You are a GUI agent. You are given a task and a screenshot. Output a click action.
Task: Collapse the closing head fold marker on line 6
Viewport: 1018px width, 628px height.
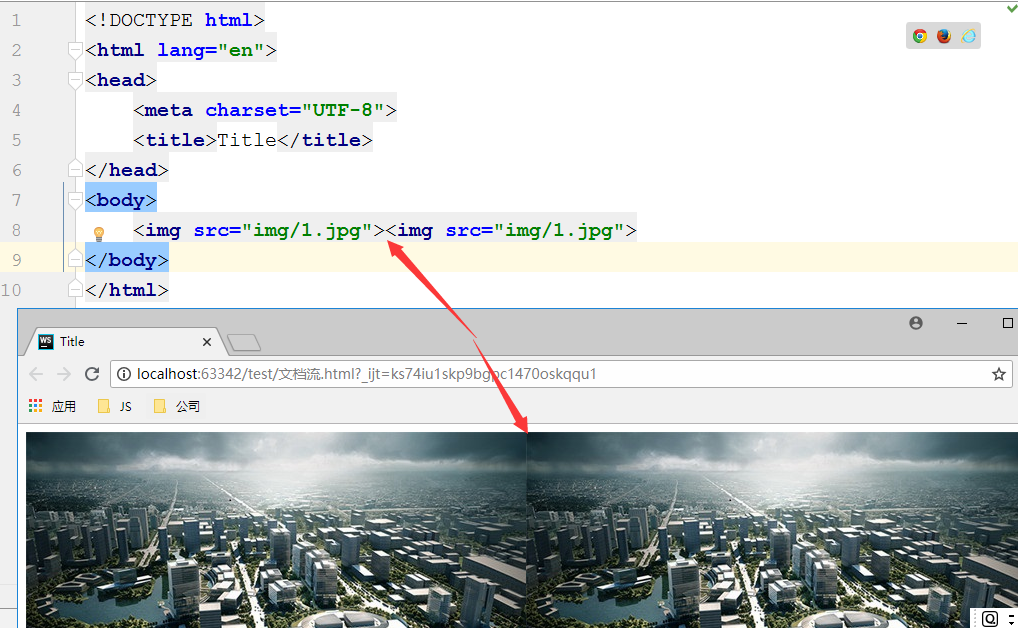75,169
